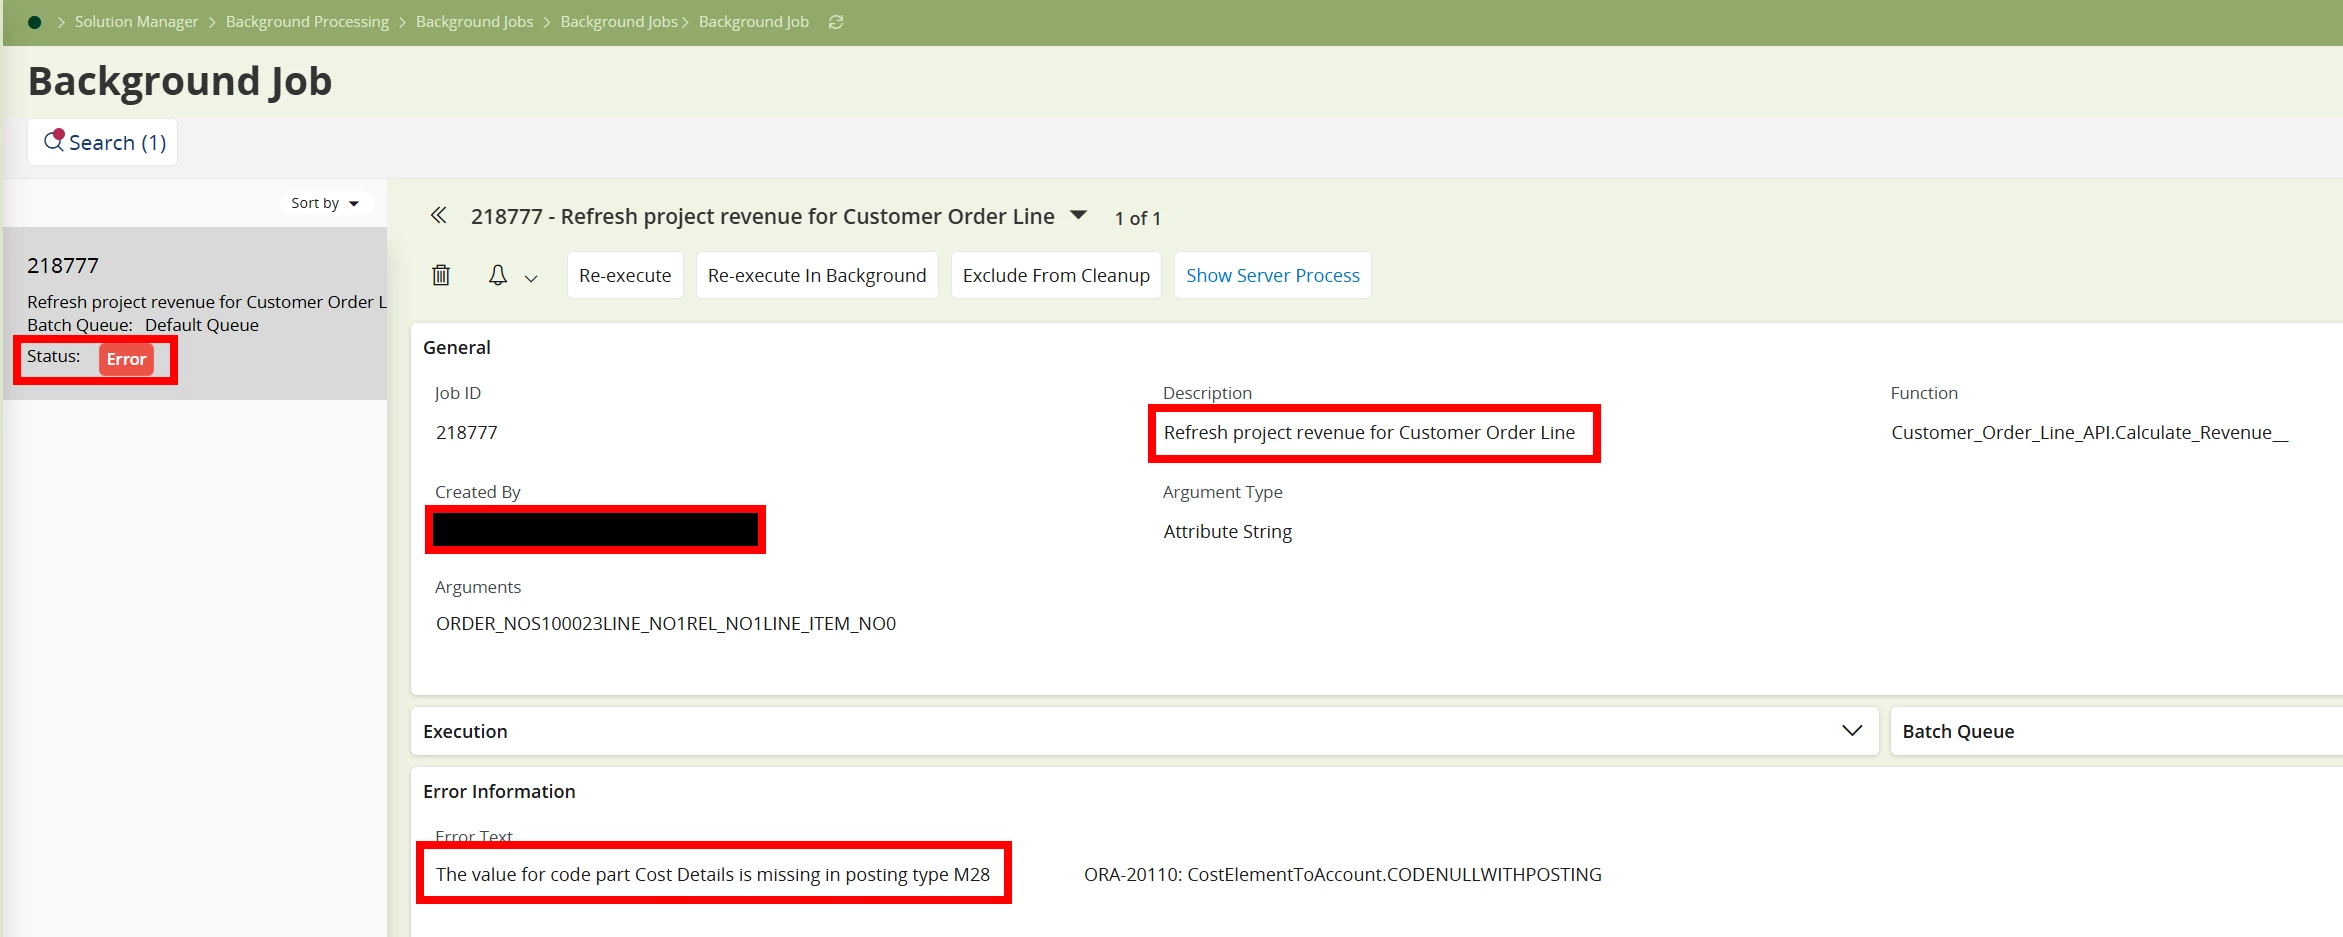Viewport: 2343px width, 937px height.
Task: Click Exclude From Cleanup button
Action: coord(1056,275)
